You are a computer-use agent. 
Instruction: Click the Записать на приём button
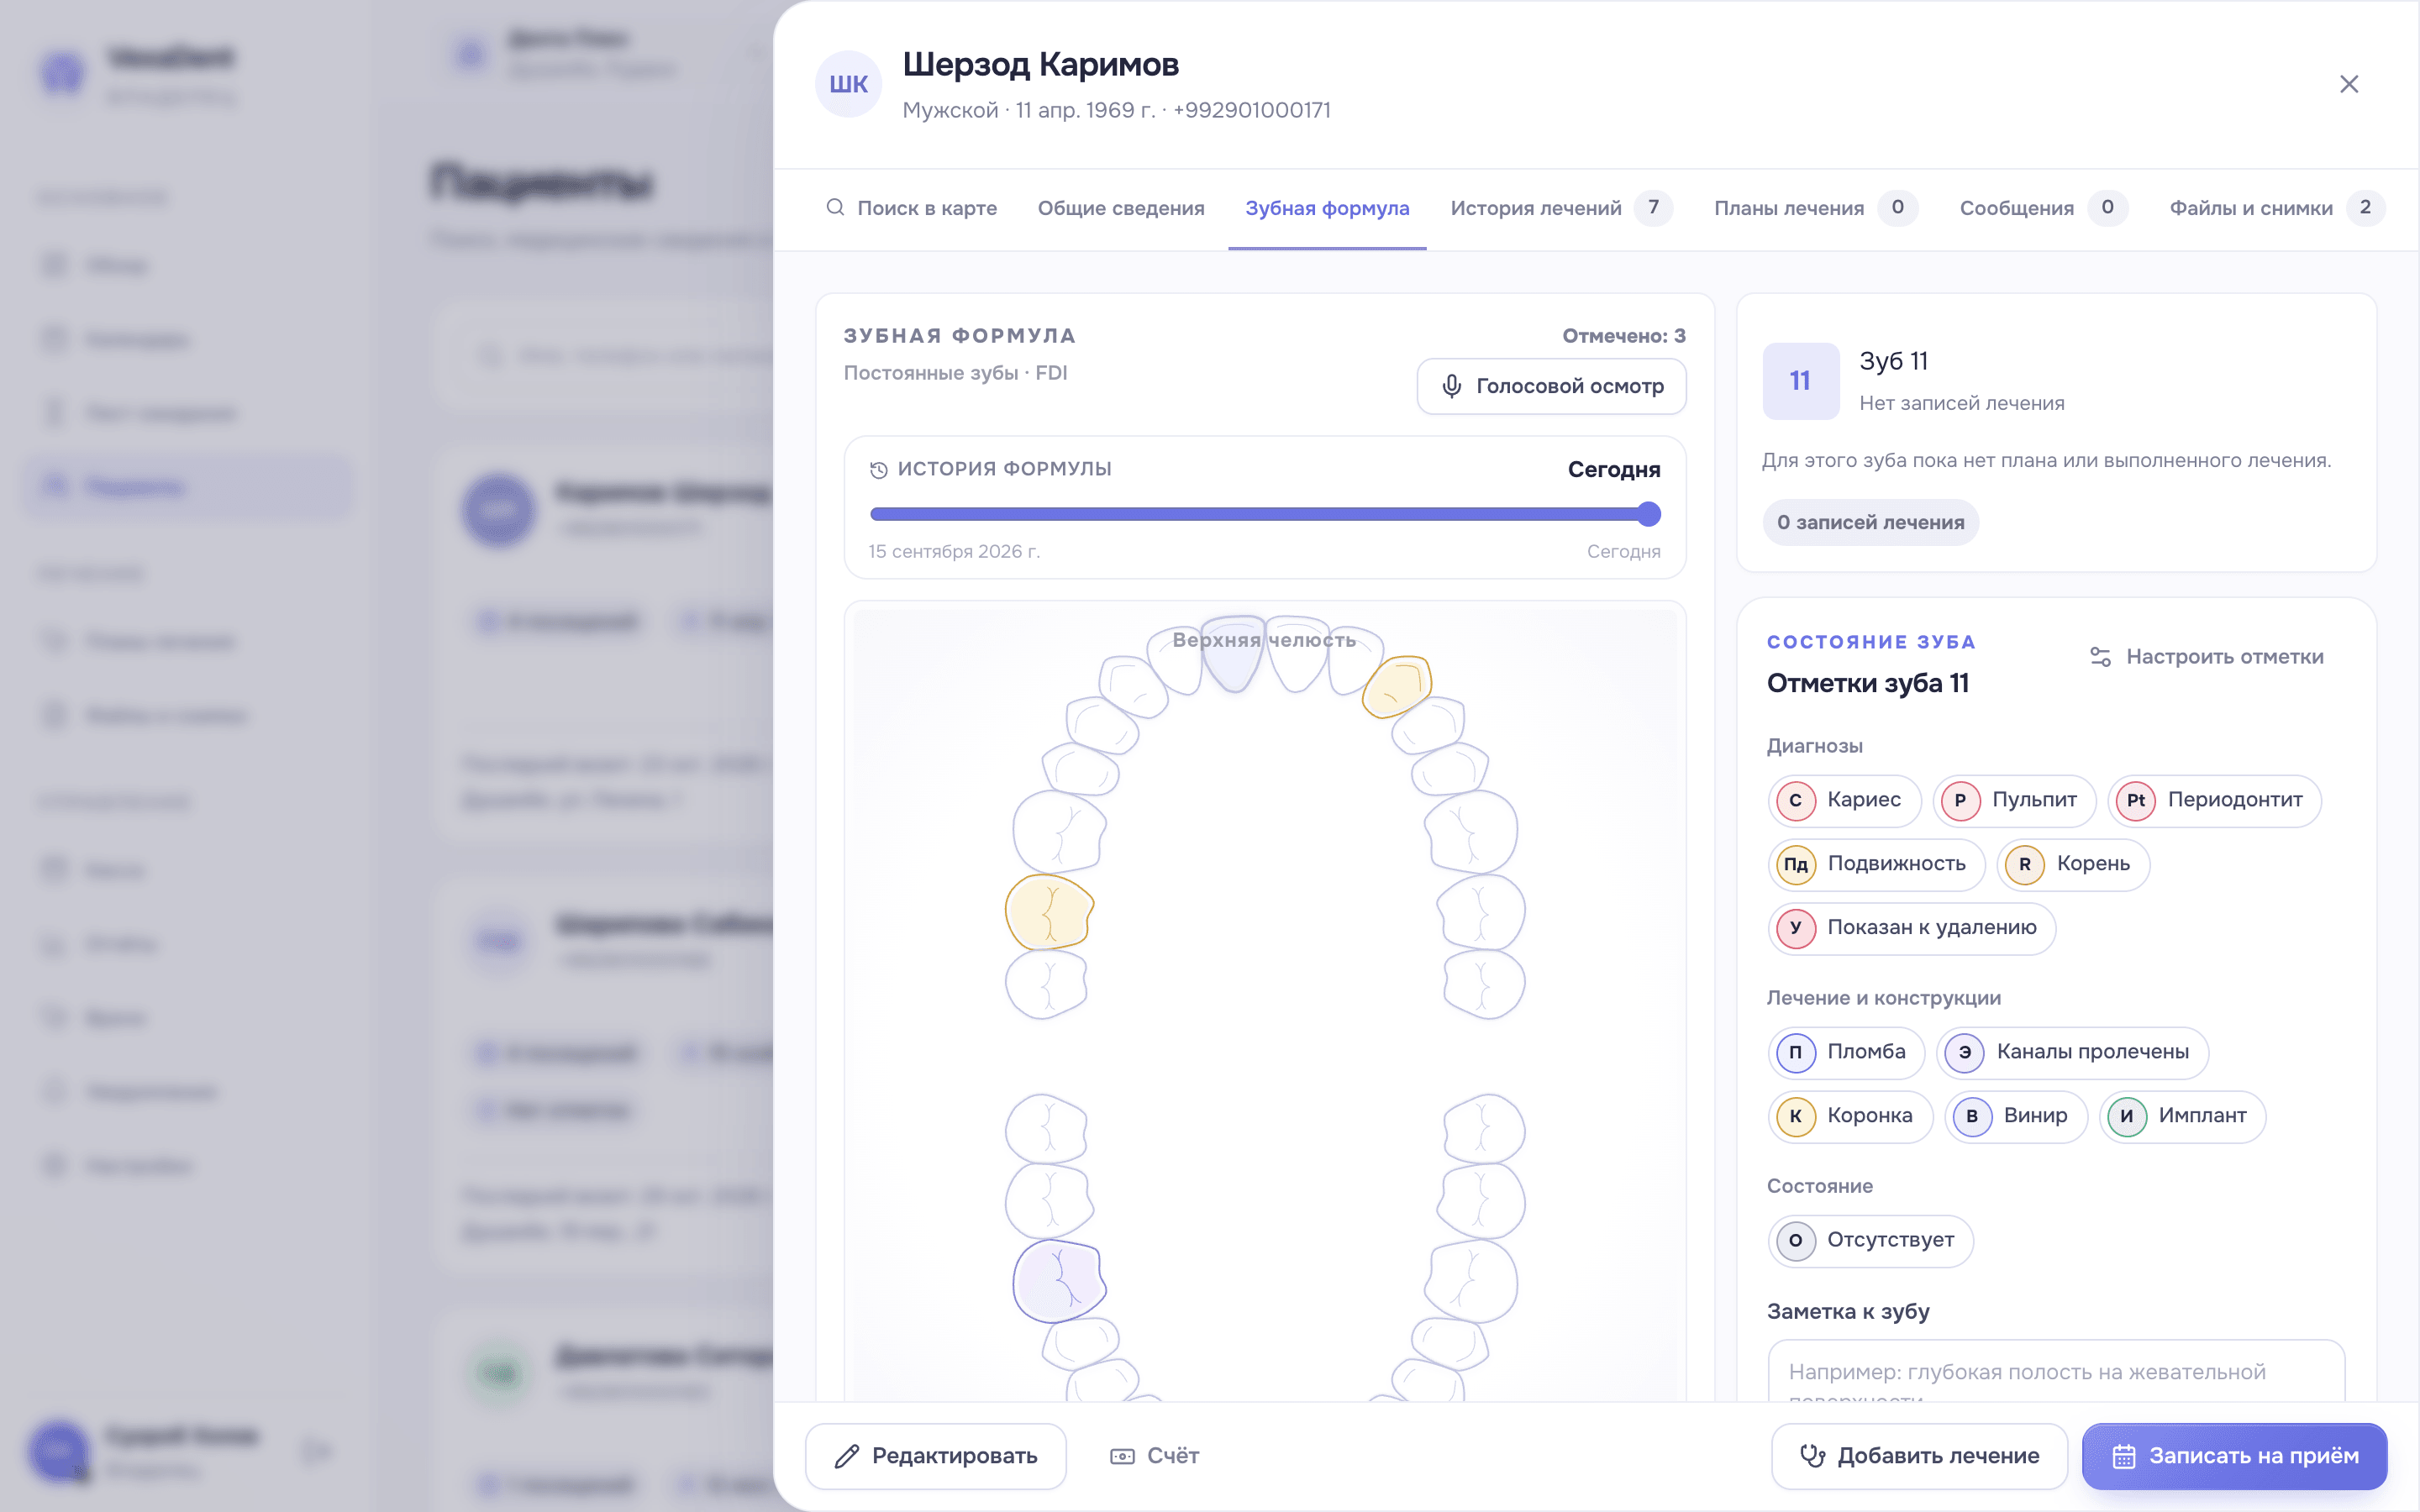point(2234,1456)
